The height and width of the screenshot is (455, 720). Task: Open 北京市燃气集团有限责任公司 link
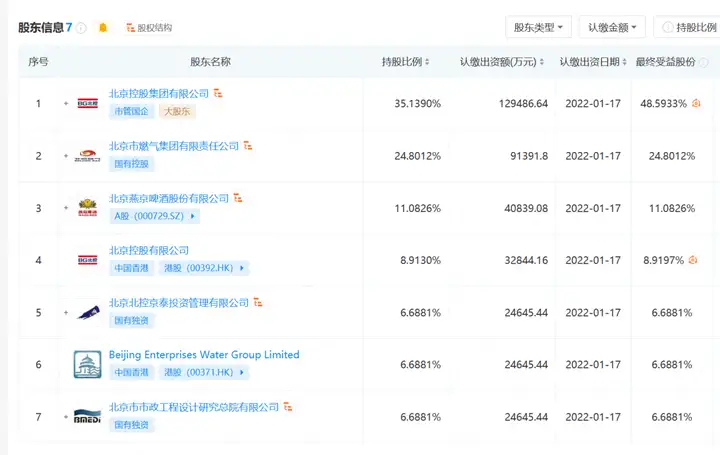click(174, 146)
